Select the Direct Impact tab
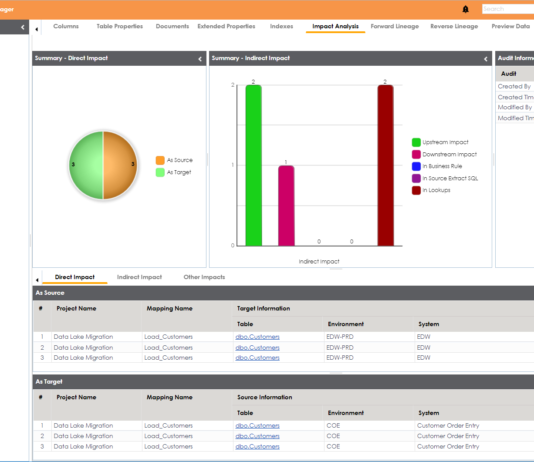The image size is (534, 462). [x=75, y=277]
